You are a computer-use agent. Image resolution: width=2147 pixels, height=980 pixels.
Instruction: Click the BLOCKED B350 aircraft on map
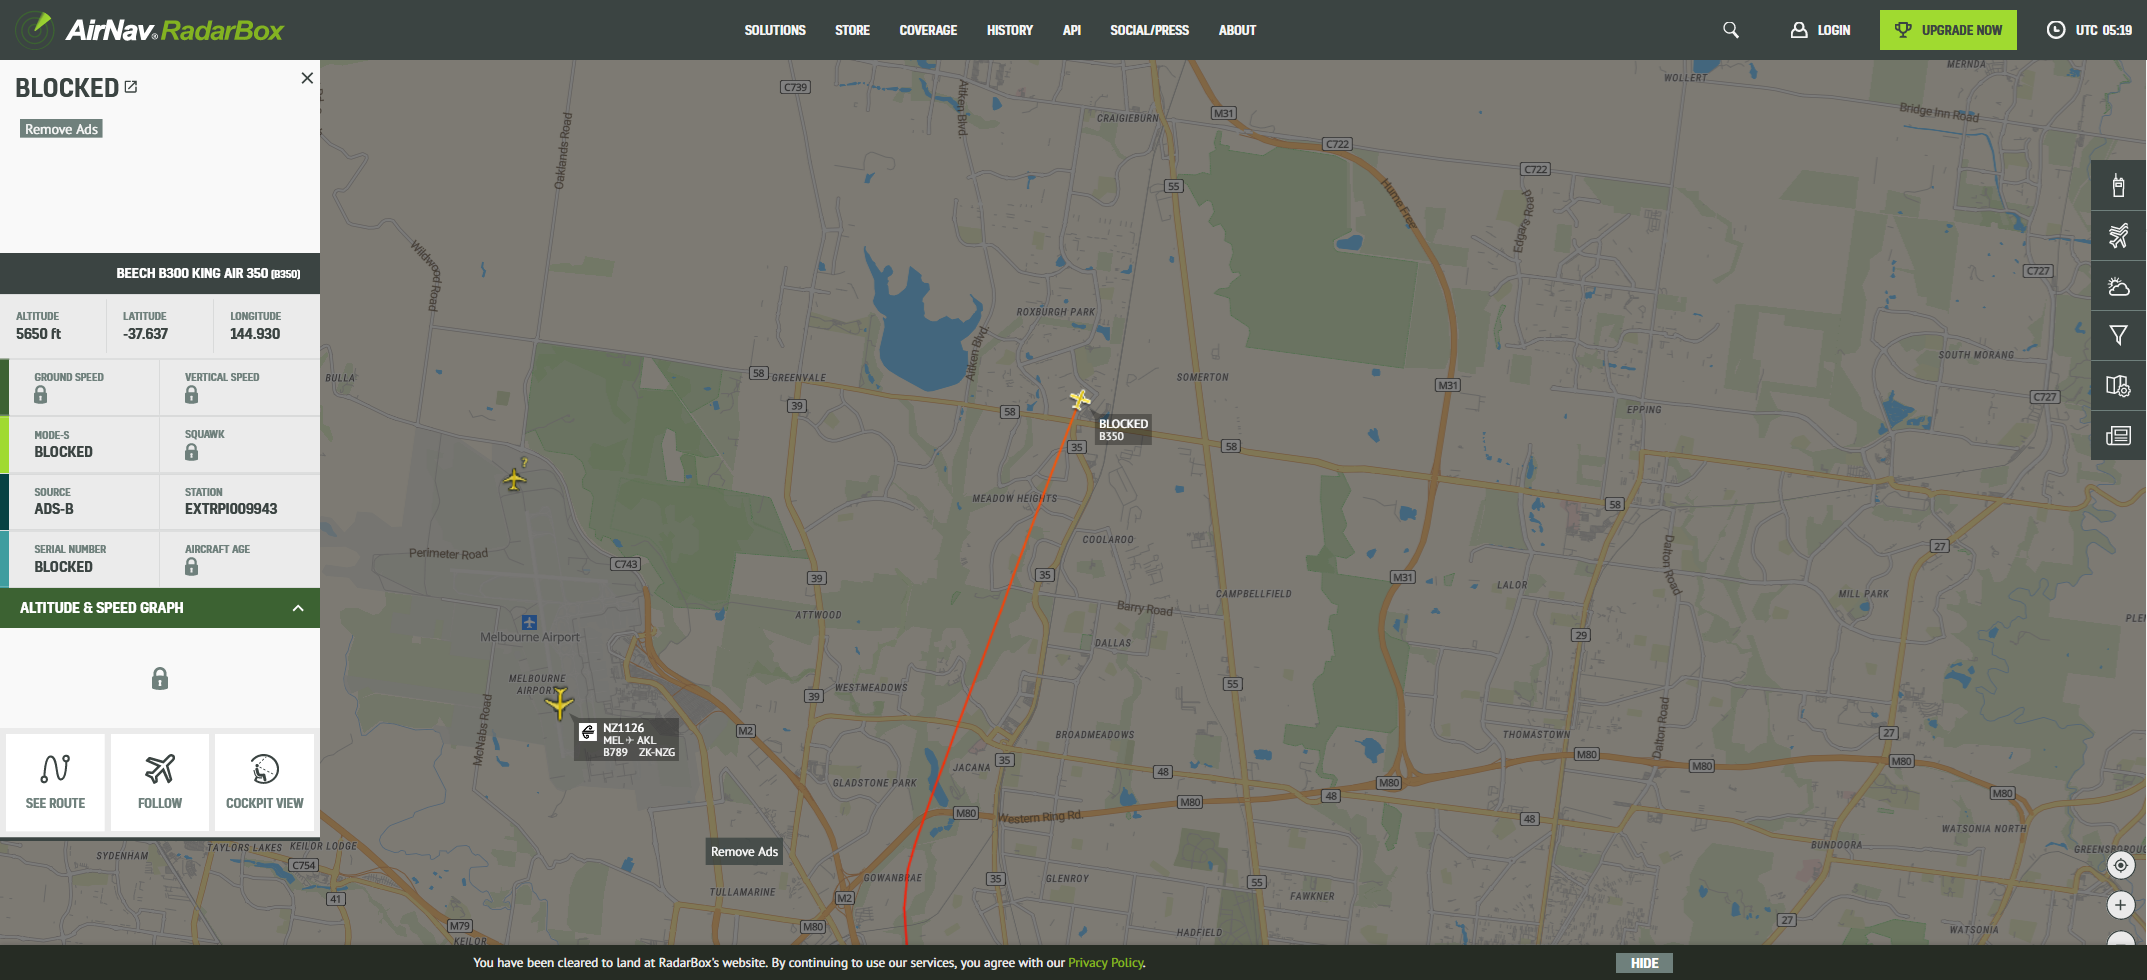(x=1079, y=400)
